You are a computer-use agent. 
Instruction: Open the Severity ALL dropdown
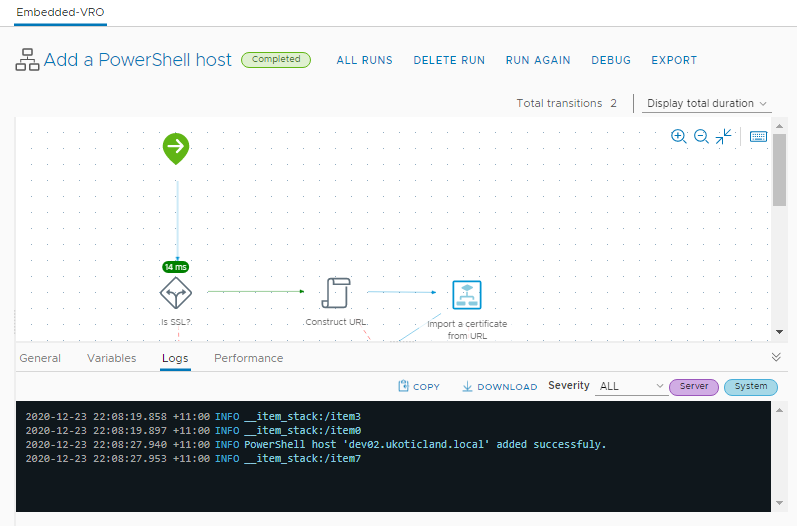[631, 386]
